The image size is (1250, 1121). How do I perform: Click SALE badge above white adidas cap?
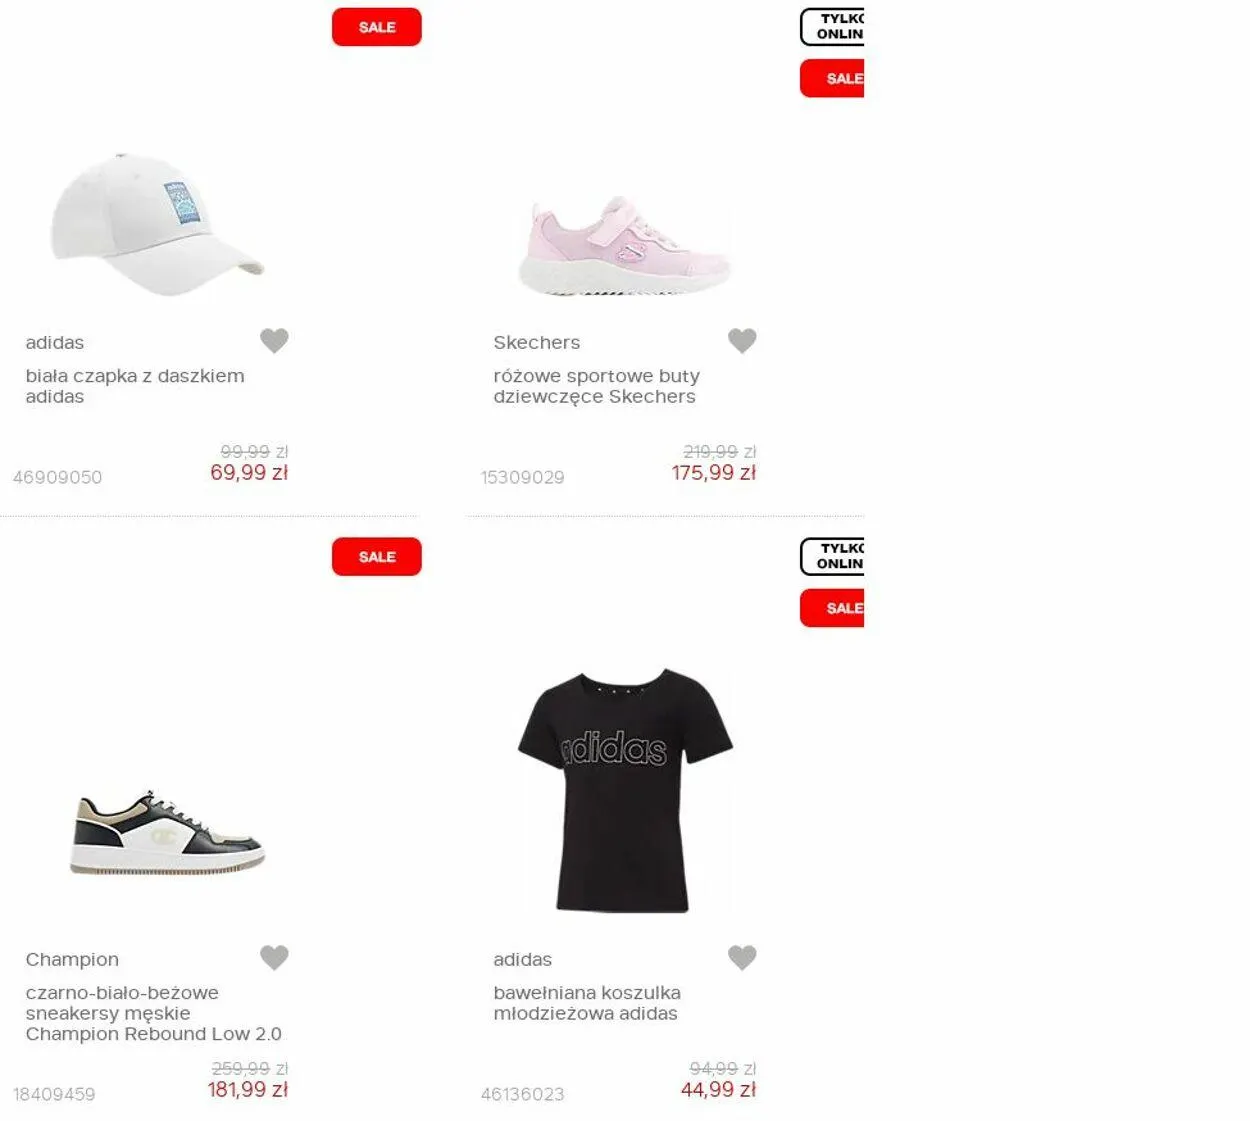(377, 27)
